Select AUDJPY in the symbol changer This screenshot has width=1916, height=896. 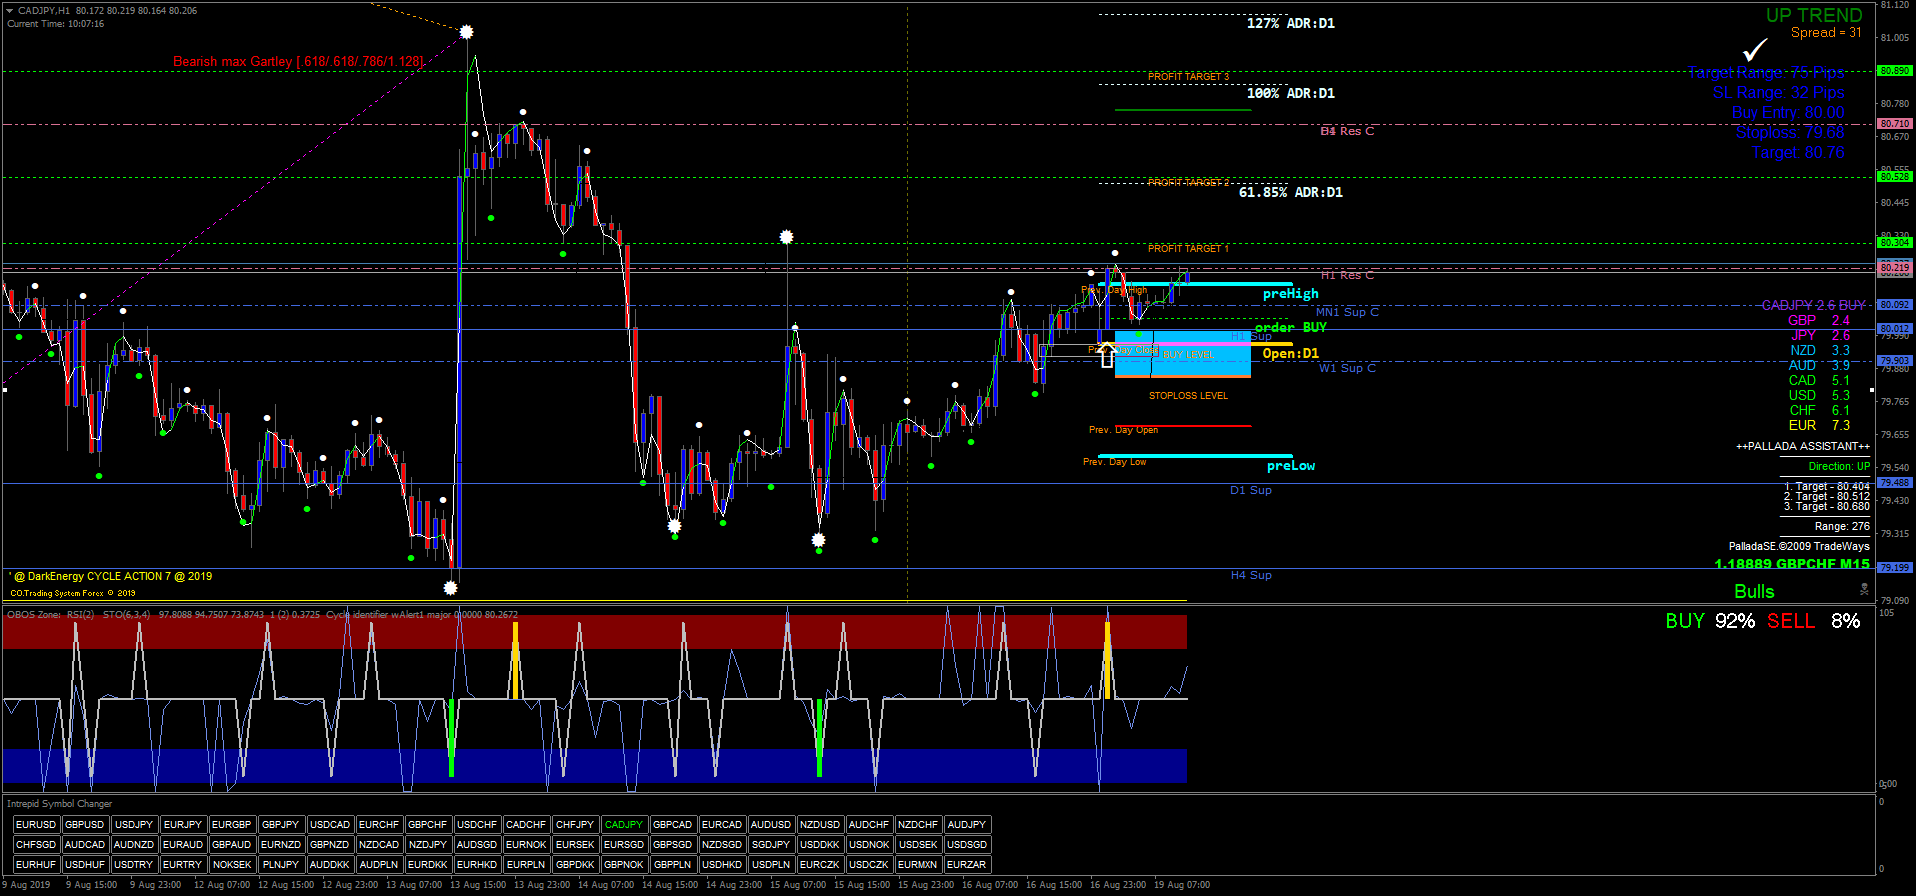tap(966, 825)
